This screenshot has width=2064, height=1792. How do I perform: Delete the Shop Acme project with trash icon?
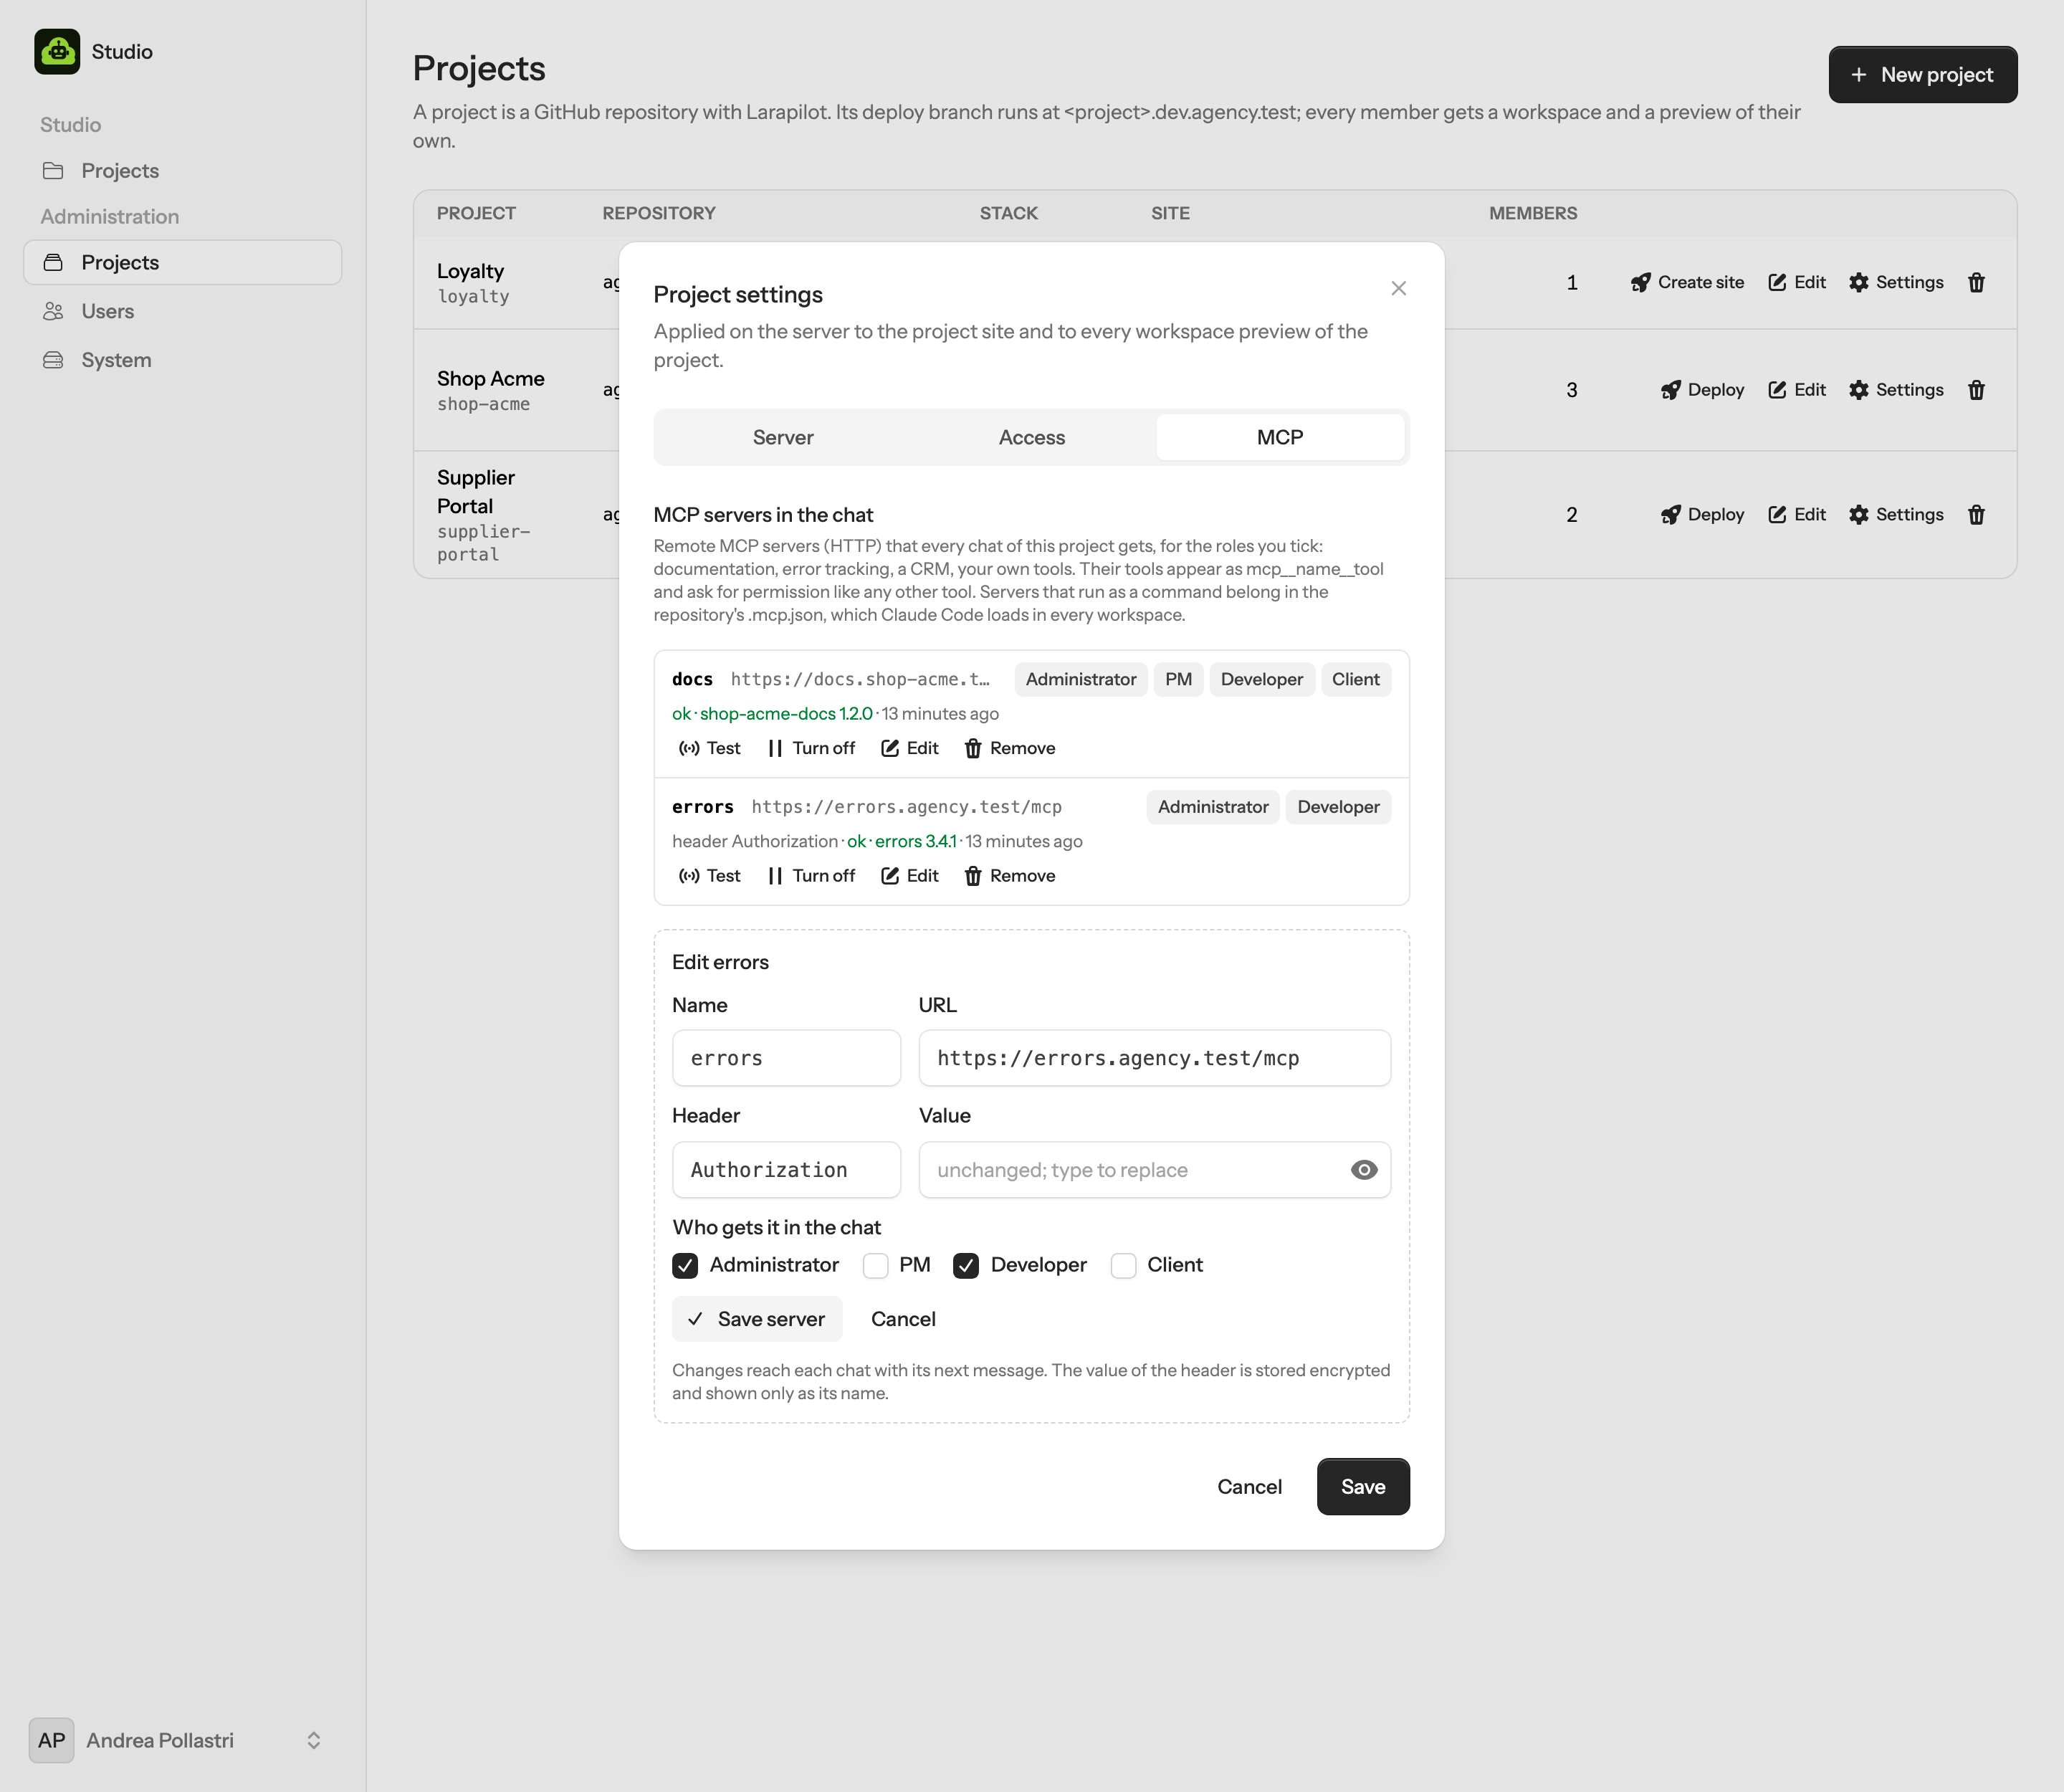[x=1976, y=390]
